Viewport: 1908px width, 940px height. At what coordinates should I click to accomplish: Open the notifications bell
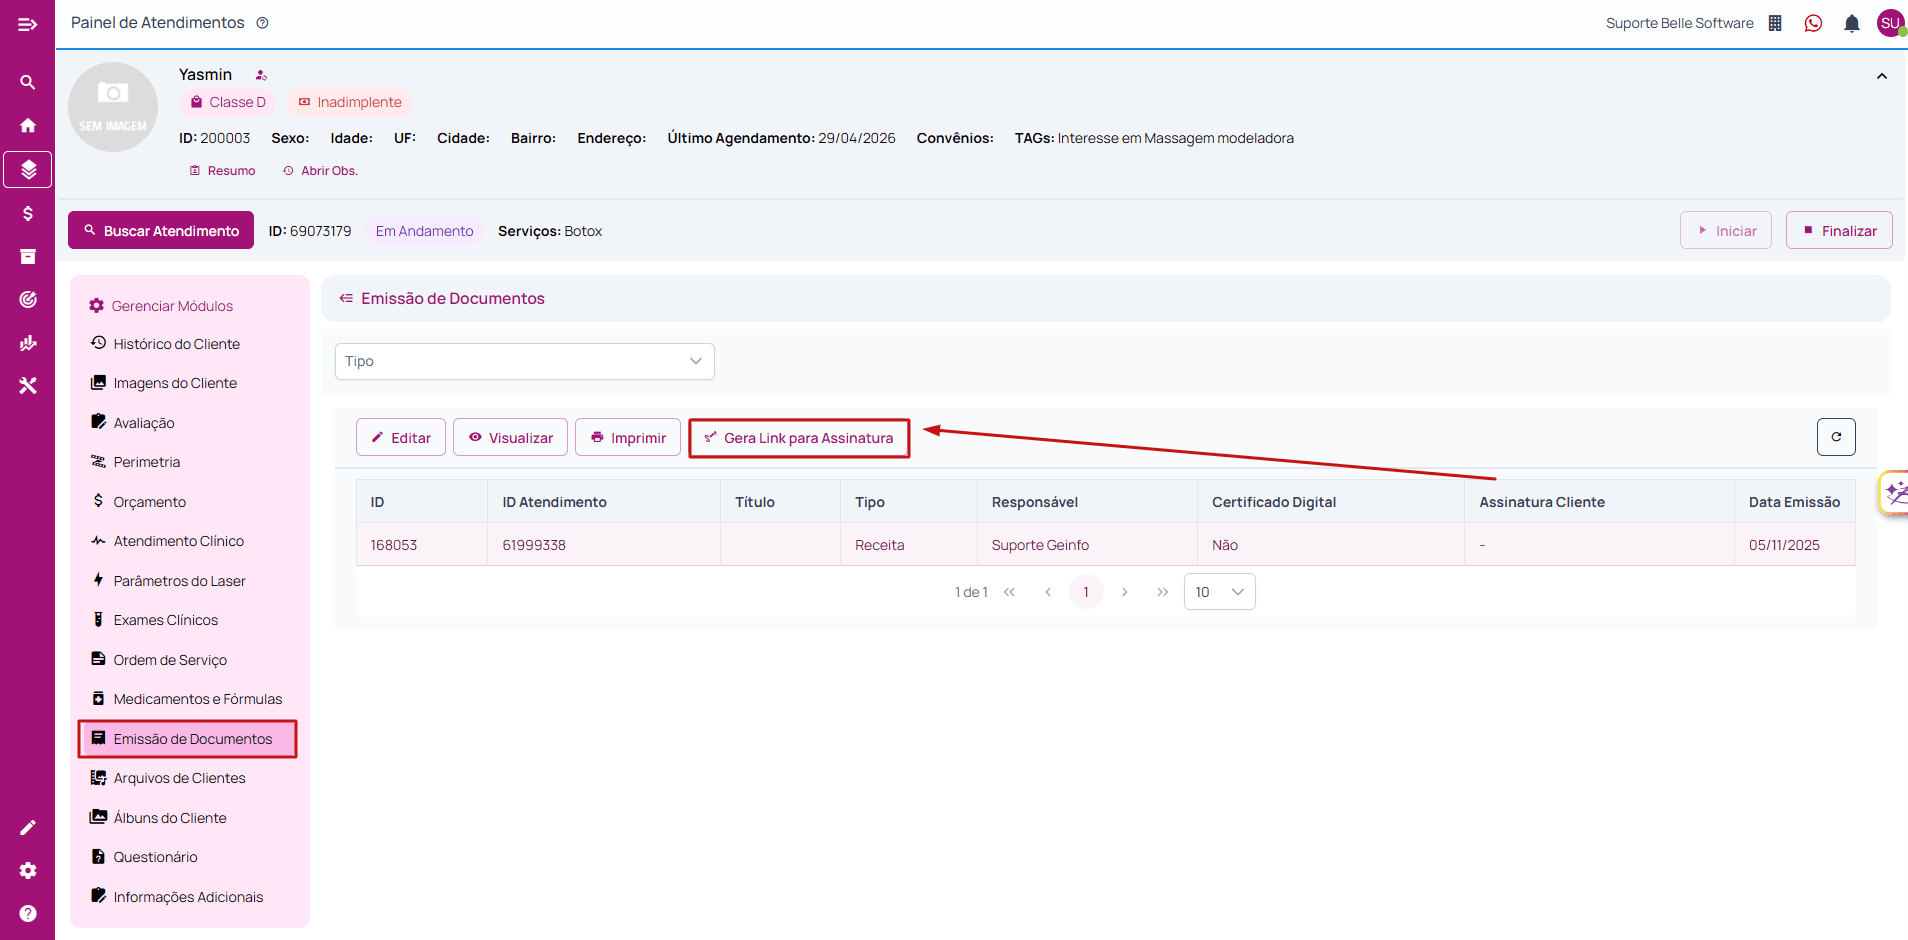pyautogui.click(x=1852, y=23)
